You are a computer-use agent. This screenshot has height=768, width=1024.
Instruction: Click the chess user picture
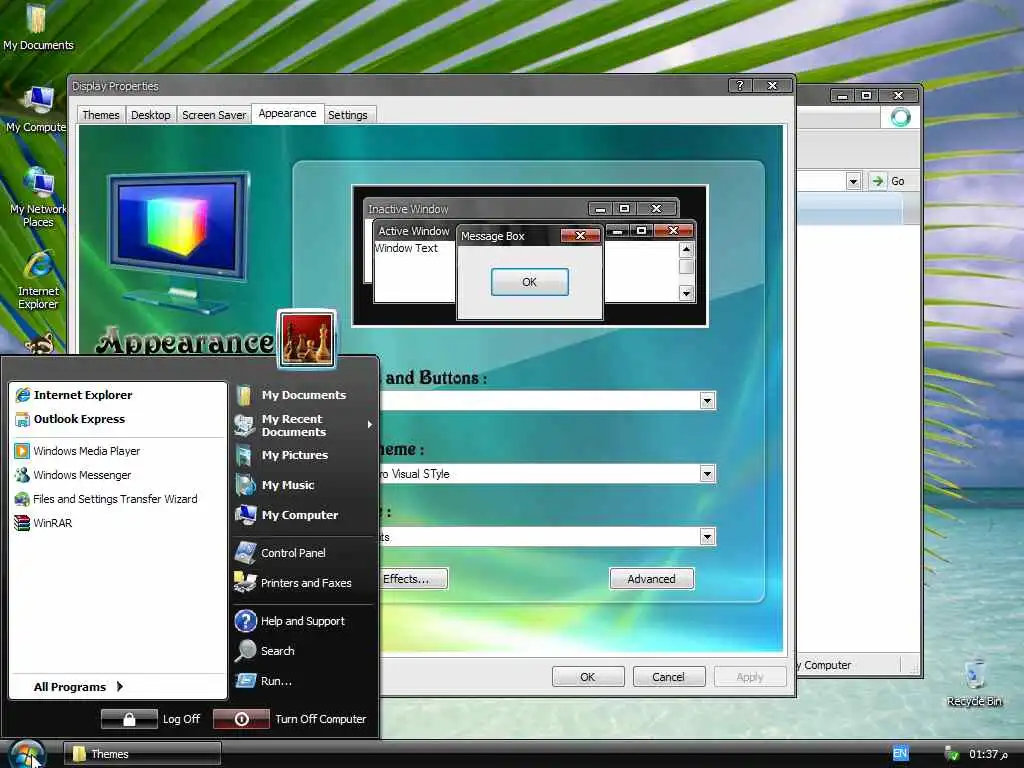(307, 339)
